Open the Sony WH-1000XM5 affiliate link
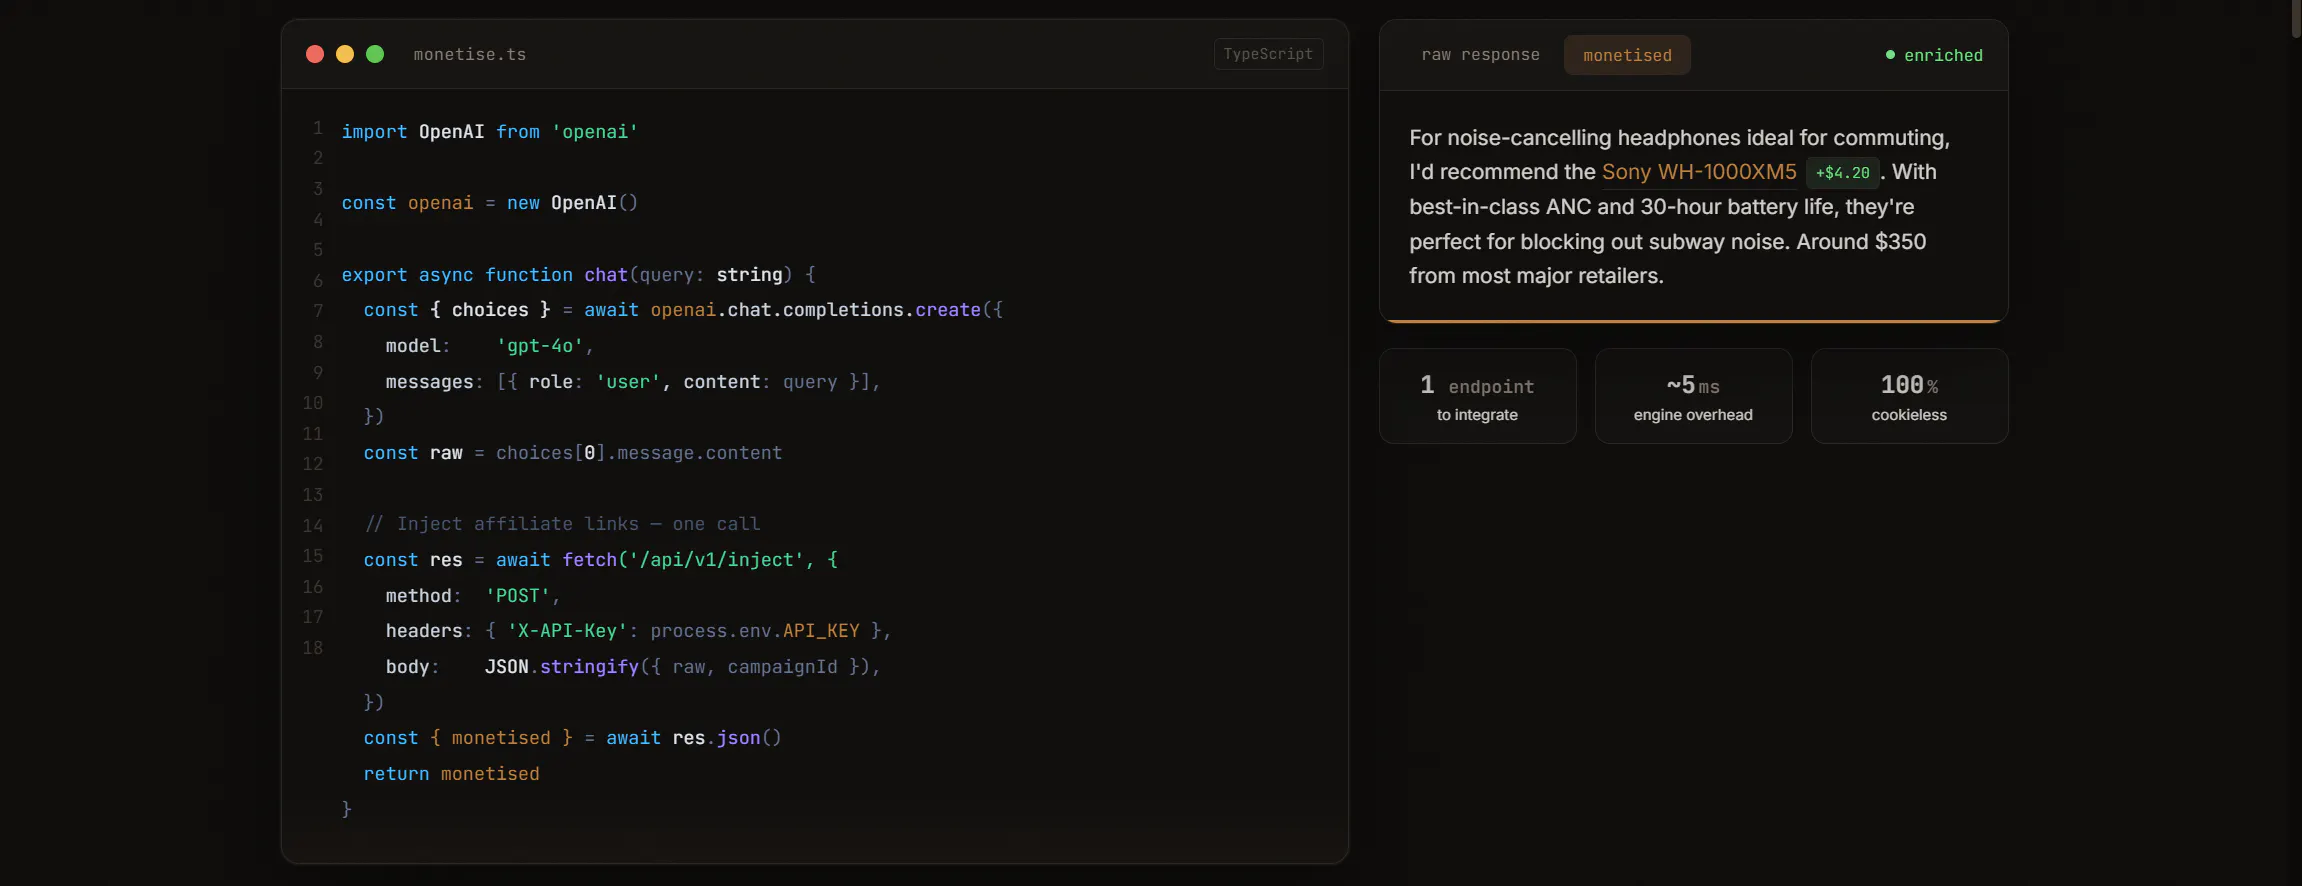This screenshot has width=2302, height=886. point(1699,172)
